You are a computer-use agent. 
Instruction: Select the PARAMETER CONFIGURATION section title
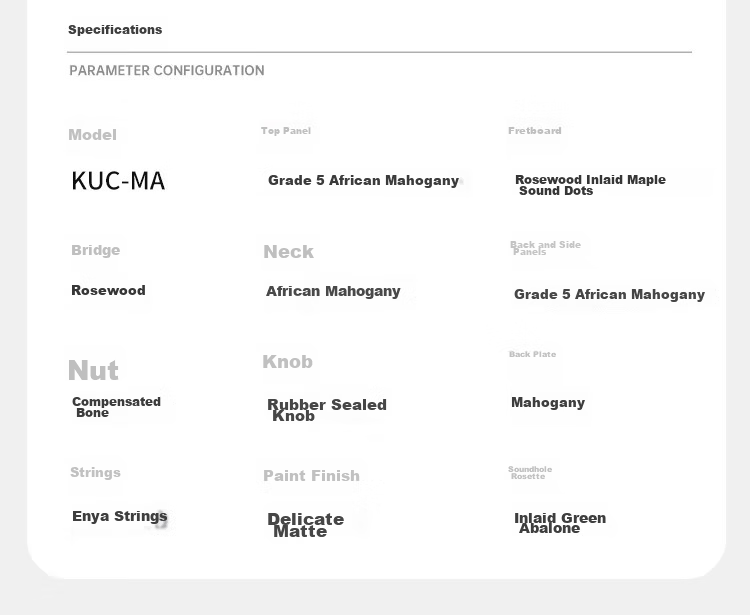166,71
